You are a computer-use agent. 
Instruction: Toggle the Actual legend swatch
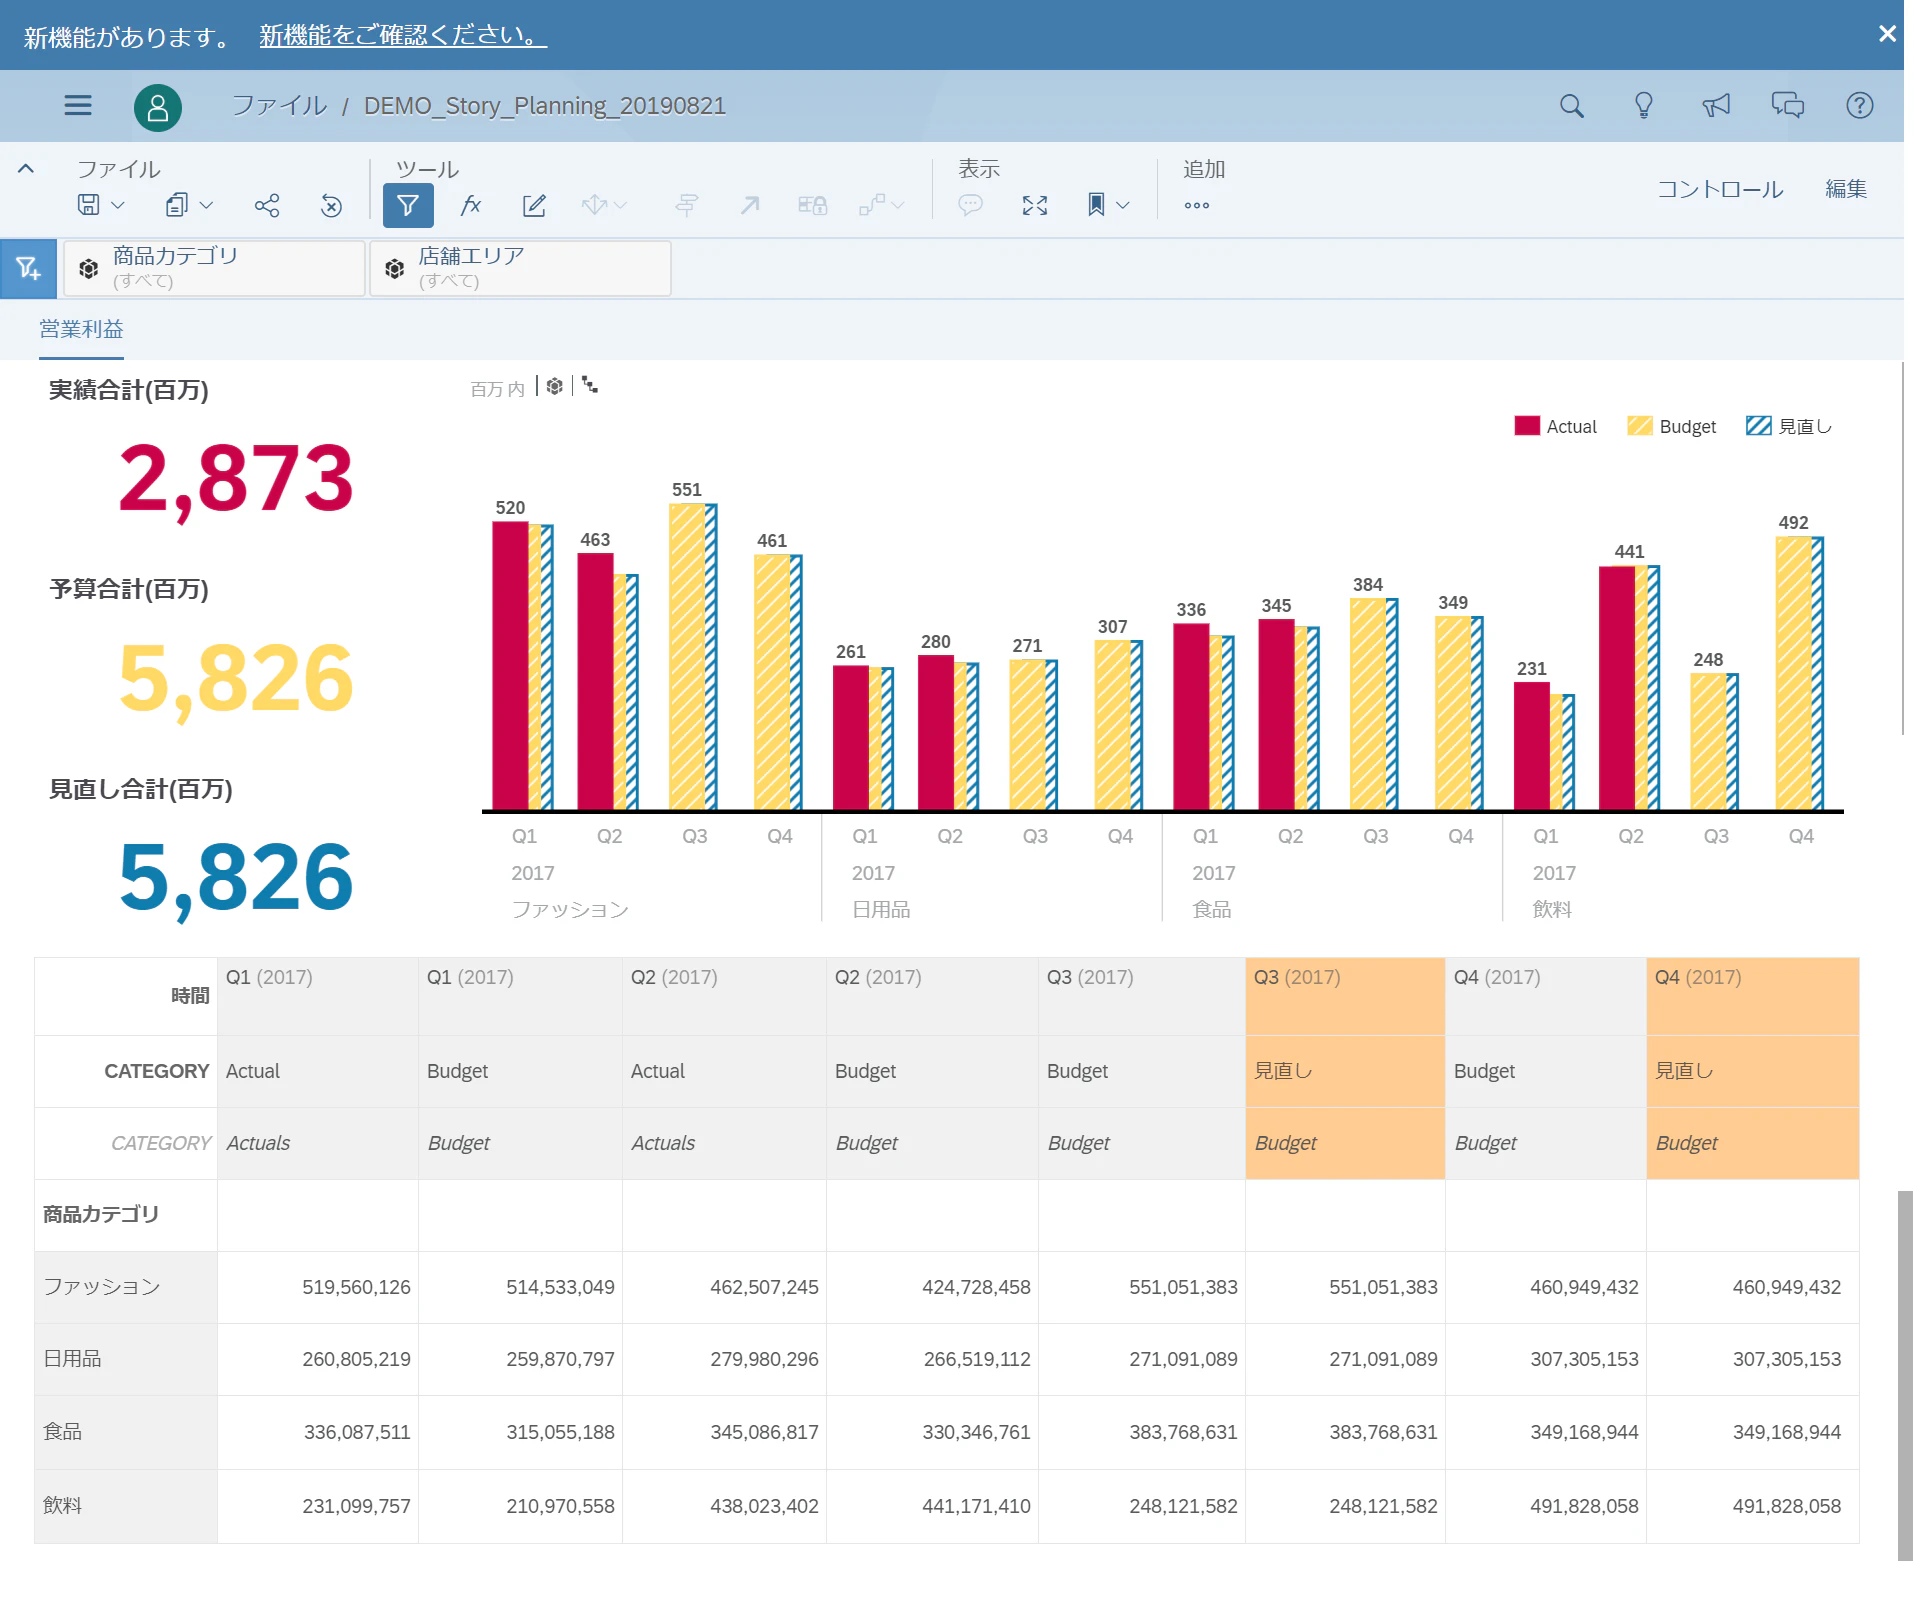[1527, 426]
